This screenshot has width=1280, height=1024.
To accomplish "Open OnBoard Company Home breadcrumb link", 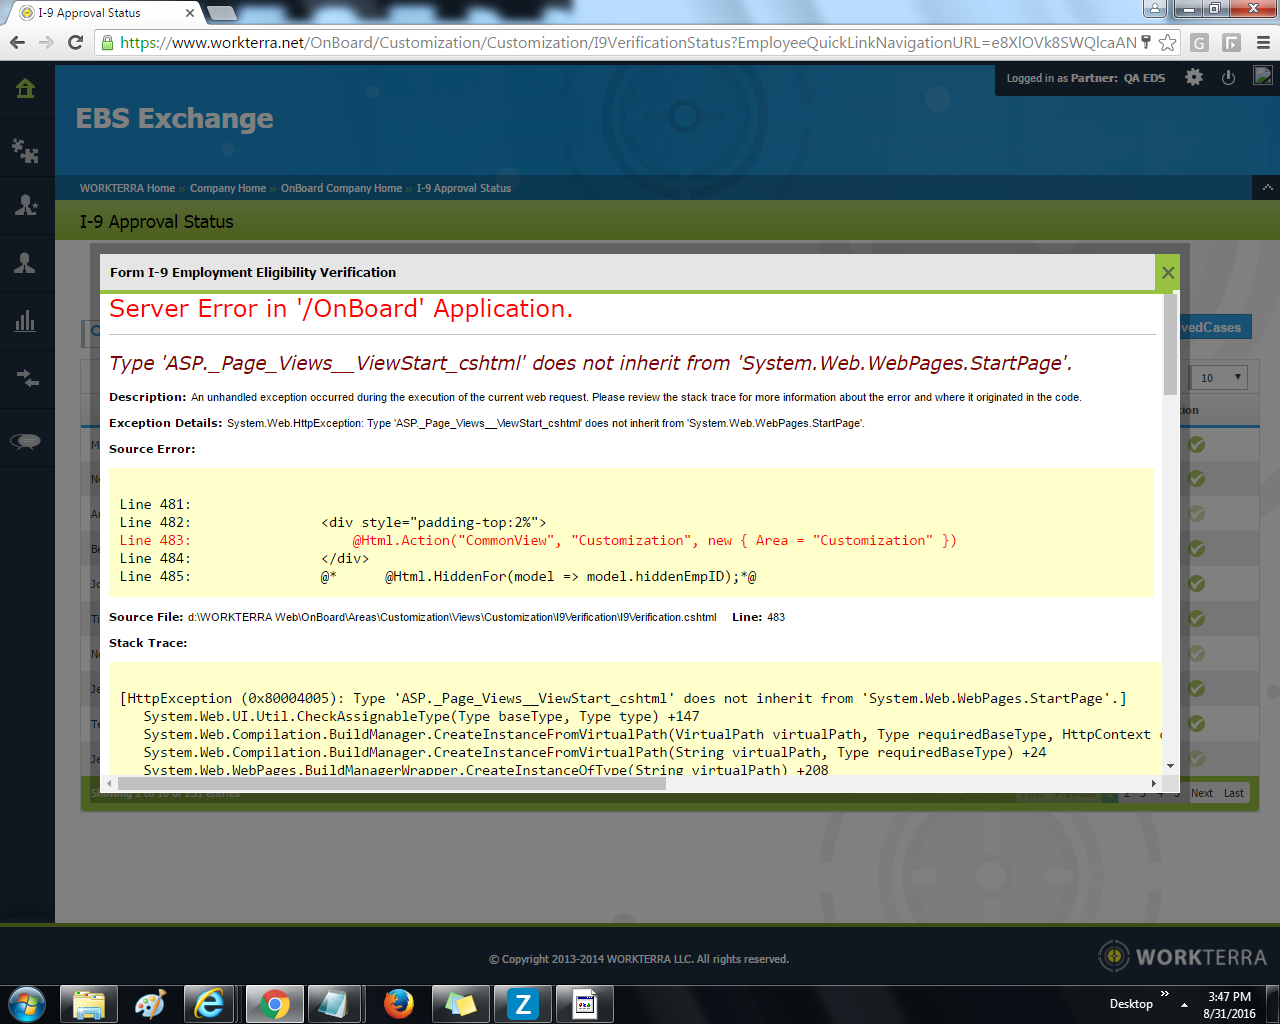I will [341, 188].
